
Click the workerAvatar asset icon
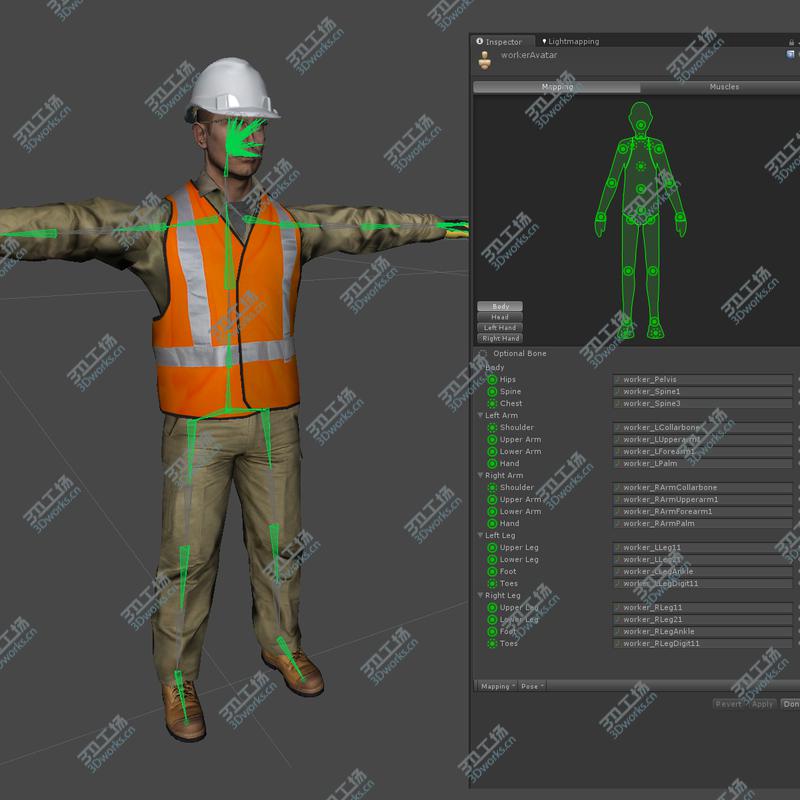[x=485, y=60]
